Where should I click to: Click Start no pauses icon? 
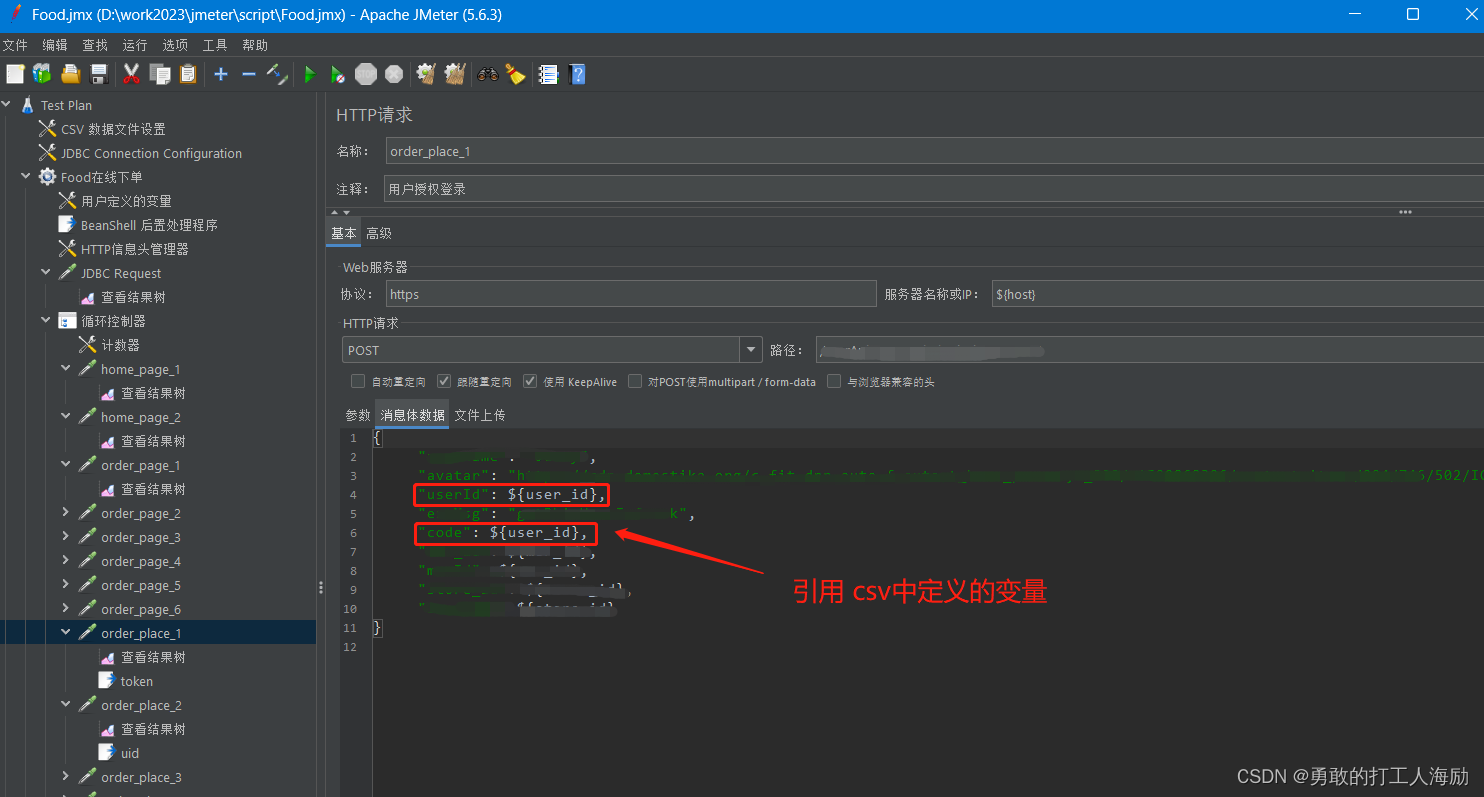coord(338,74)
